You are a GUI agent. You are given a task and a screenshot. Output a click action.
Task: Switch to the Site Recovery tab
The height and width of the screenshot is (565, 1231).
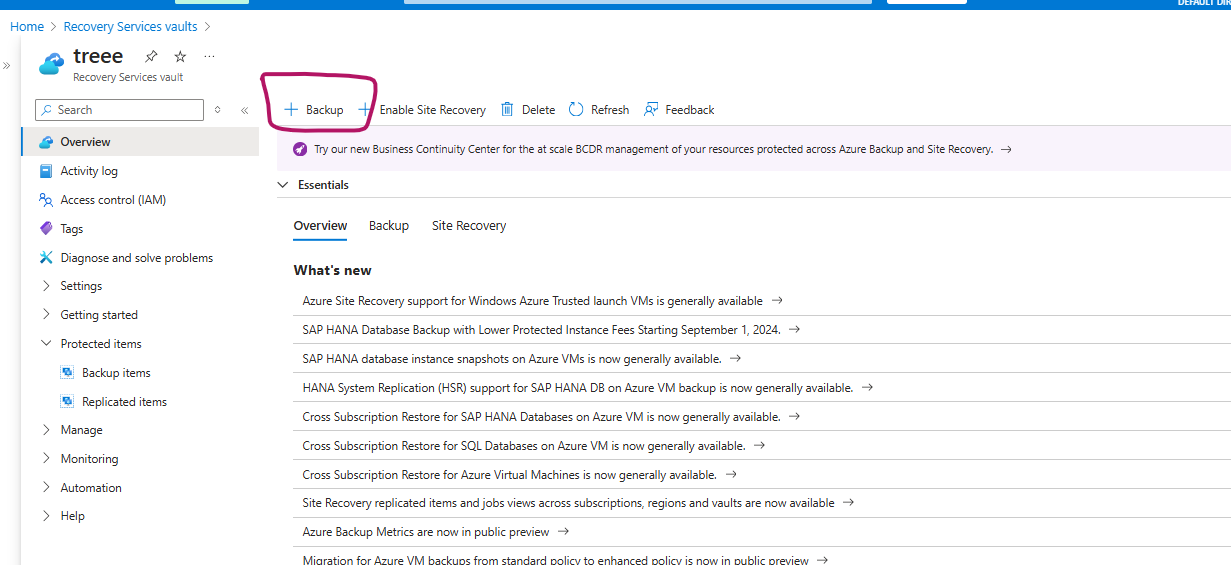pos(468,226)
